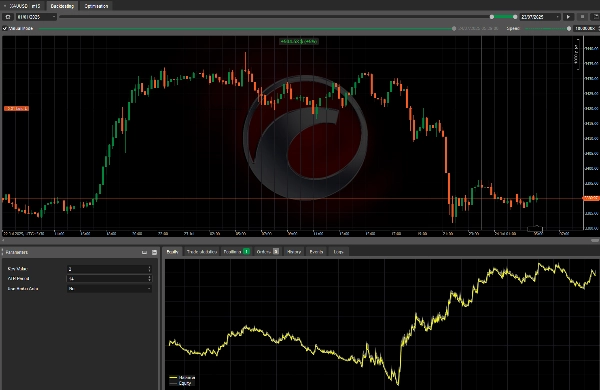Open the Log tab
This screenshot has height=390, width=600.
coord(338,251)
